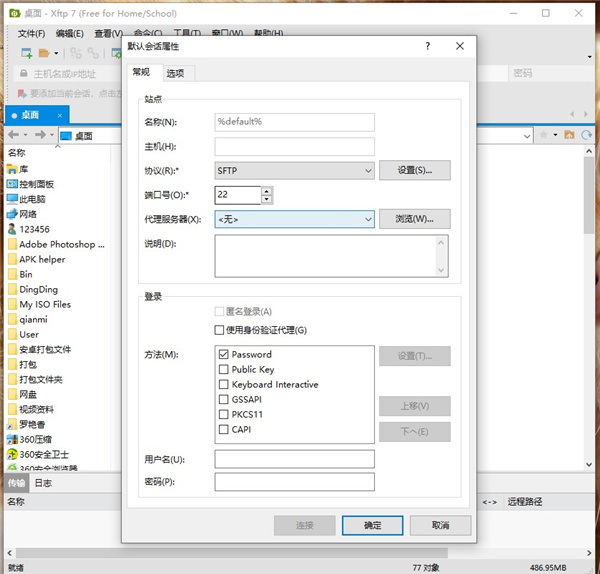Enable the Public Key method checkbox
Screen dimensions: 600x574
click(x=223, y=369)
